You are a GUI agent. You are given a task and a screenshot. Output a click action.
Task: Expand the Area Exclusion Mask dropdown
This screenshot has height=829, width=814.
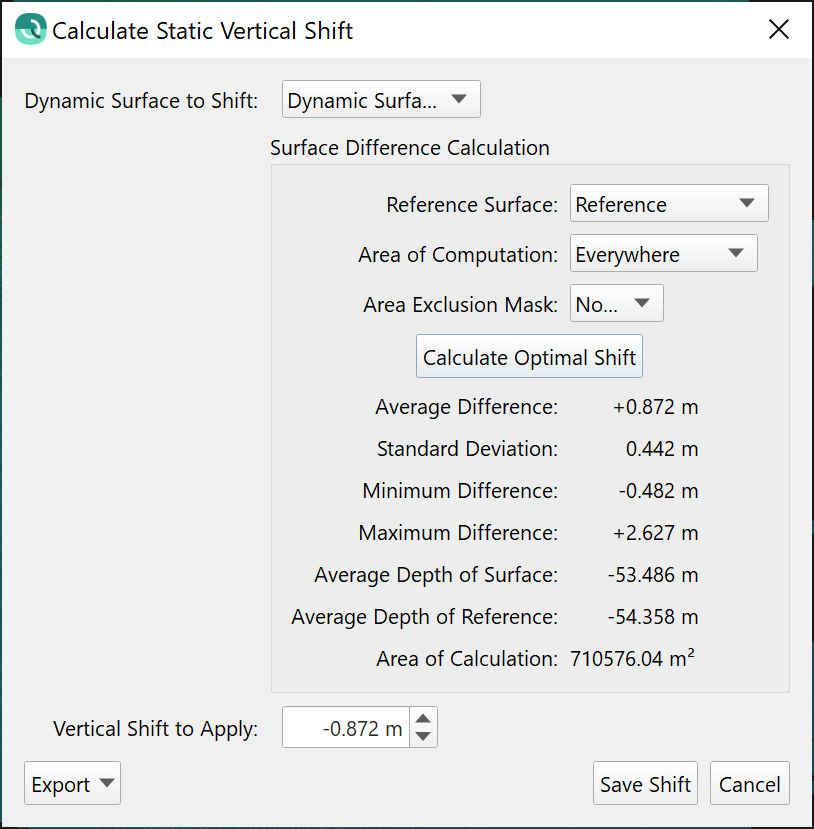point(616,304)
